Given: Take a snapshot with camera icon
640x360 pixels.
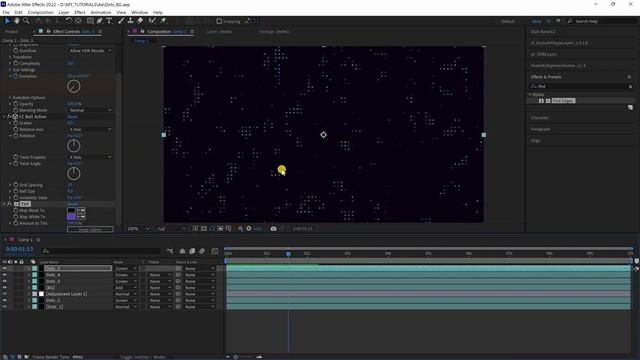Looking at the screenshot, I should click(273, 229).
